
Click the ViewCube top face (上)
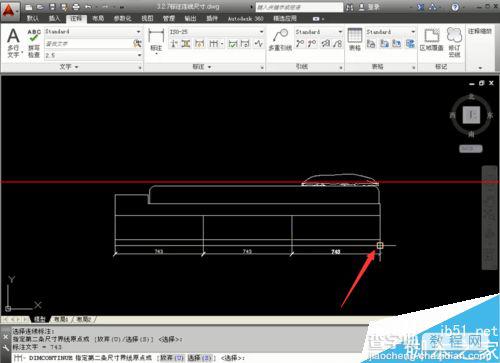coord(471,115)
